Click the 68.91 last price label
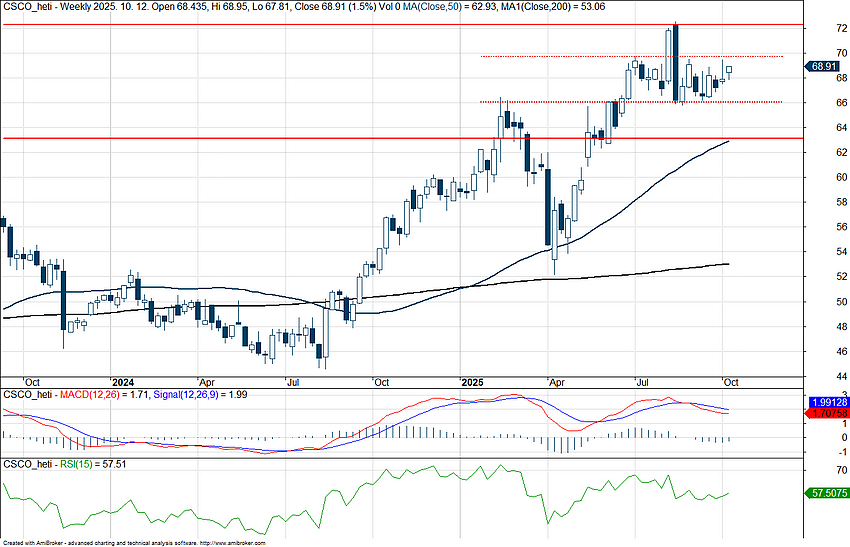 click(x=822, y=66)
